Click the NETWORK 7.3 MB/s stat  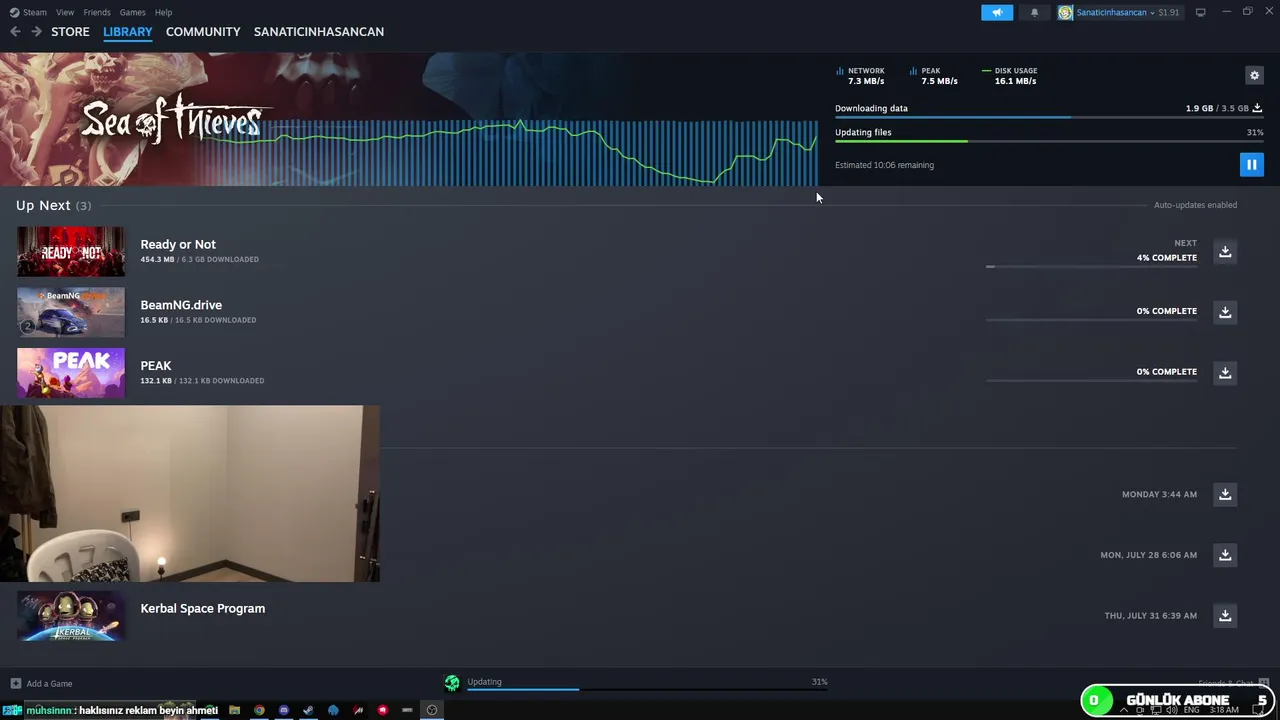(861, 76)
